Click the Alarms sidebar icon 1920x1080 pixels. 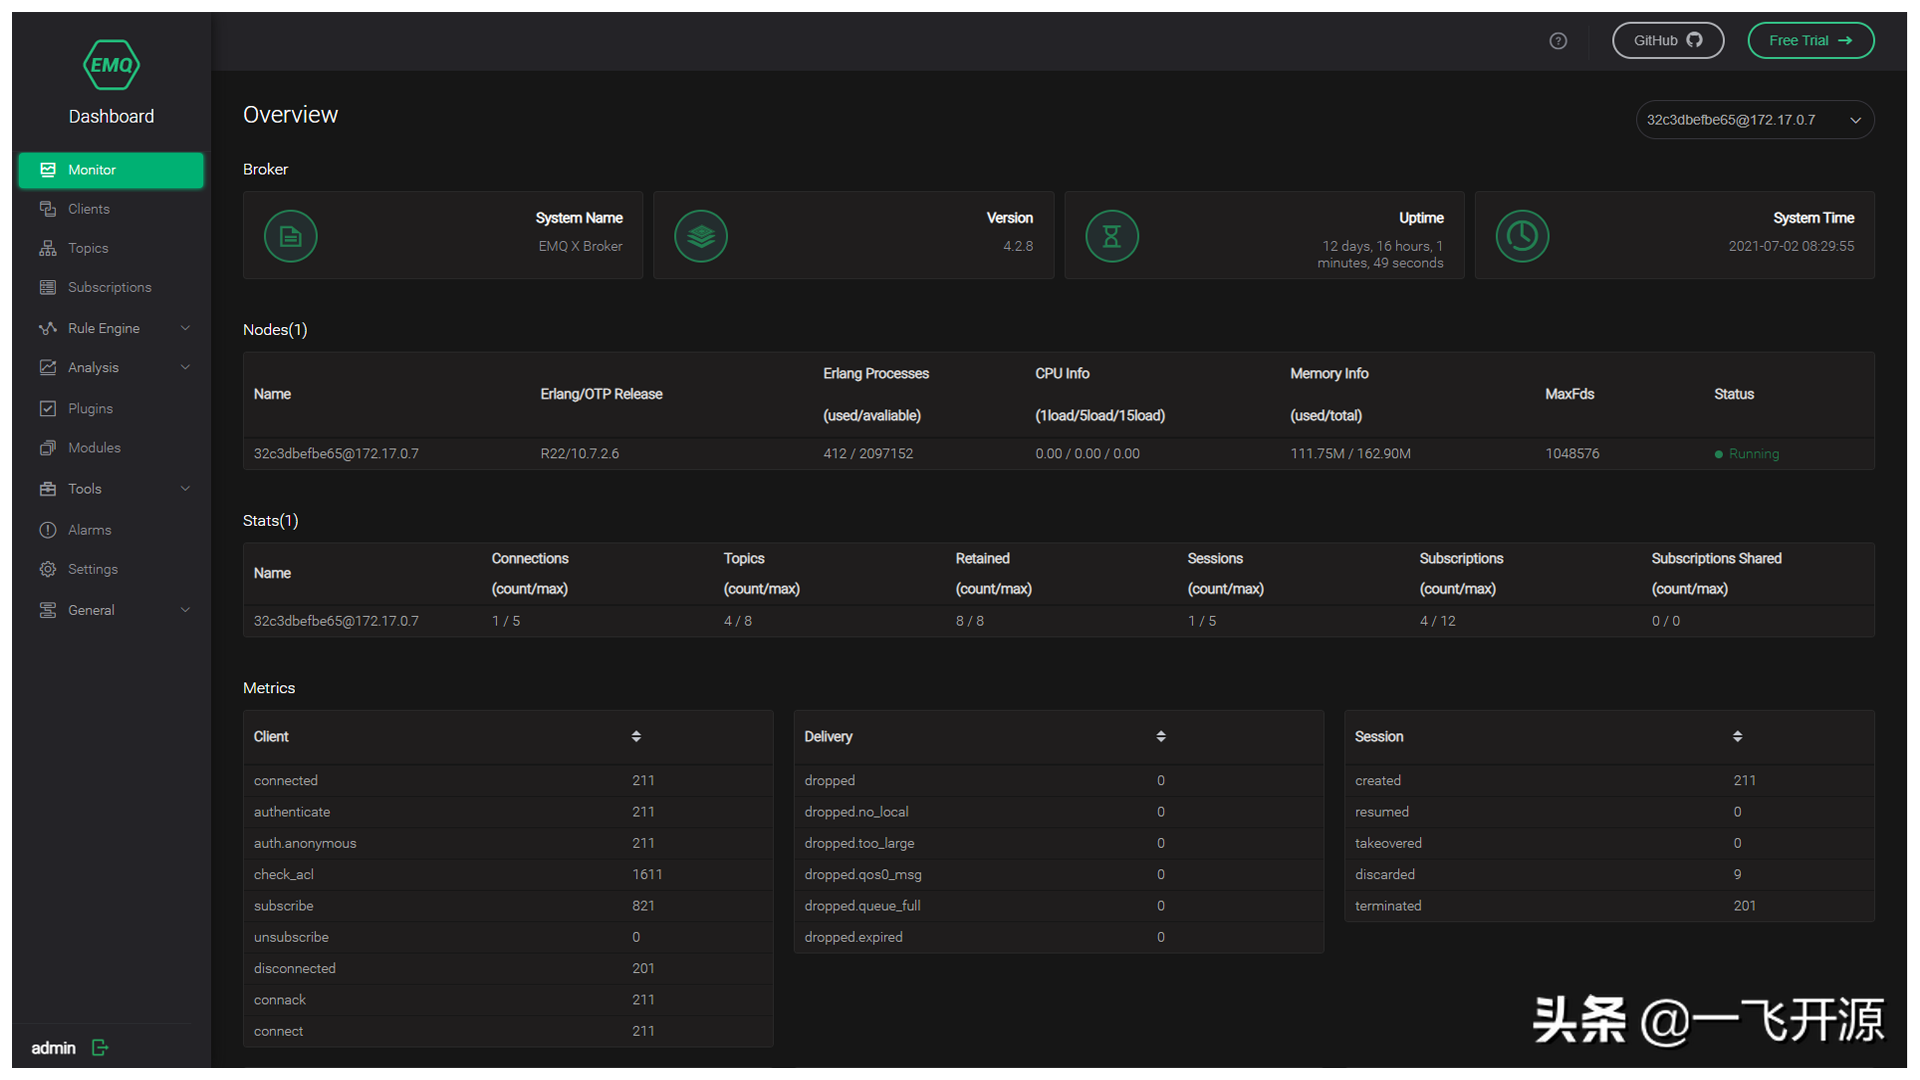pos(47,529)
